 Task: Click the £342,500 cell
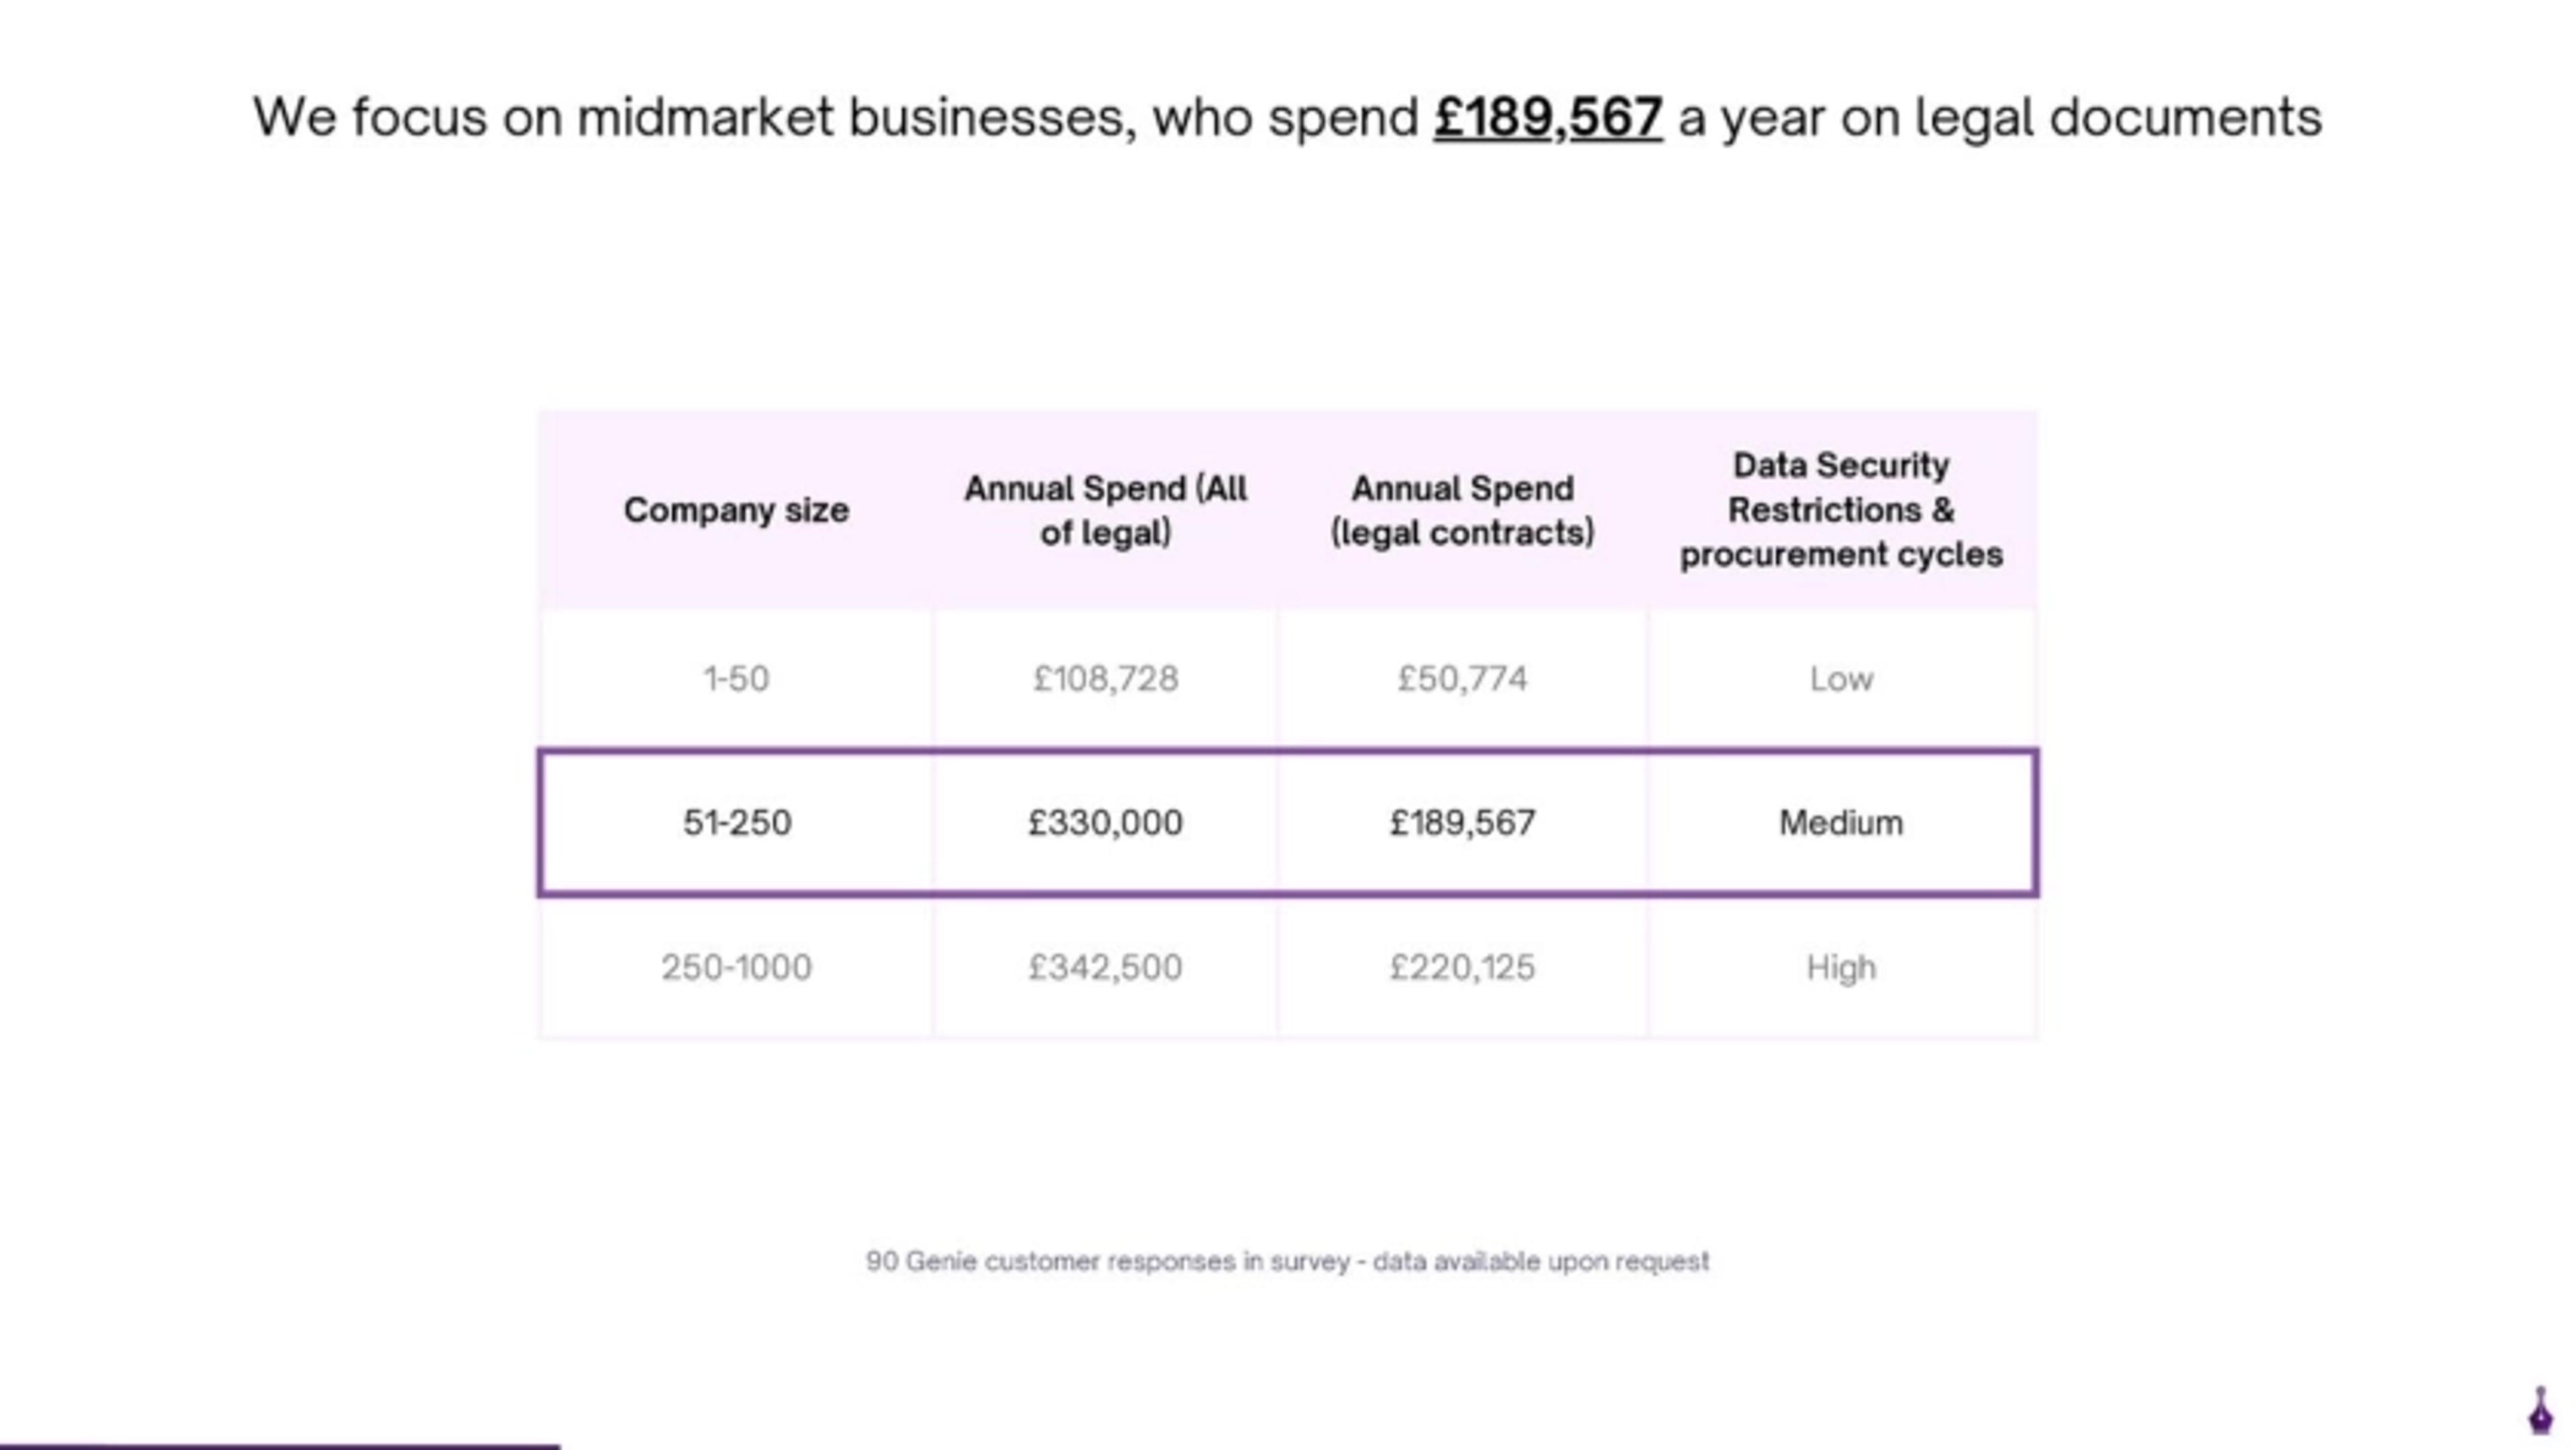pos(1105,967)
